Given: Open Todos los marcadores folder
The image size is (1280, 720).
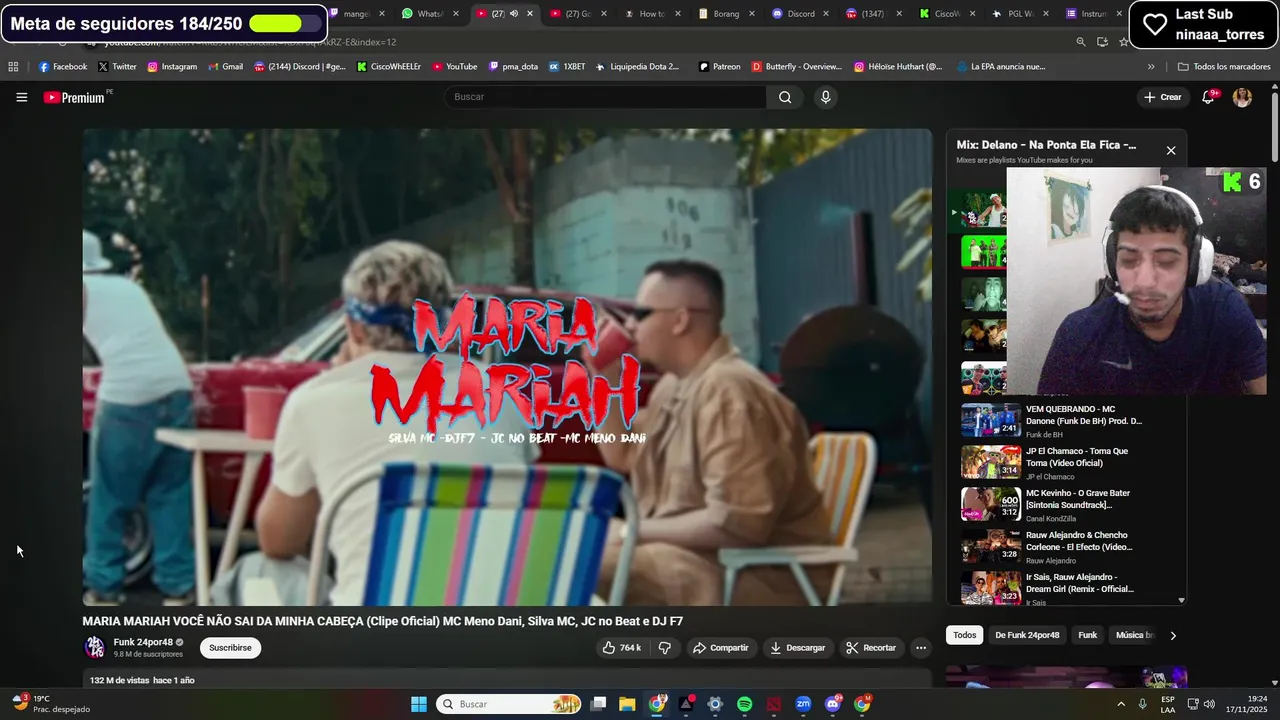Looking at the screenshot, I should (x=1224, y=67).
